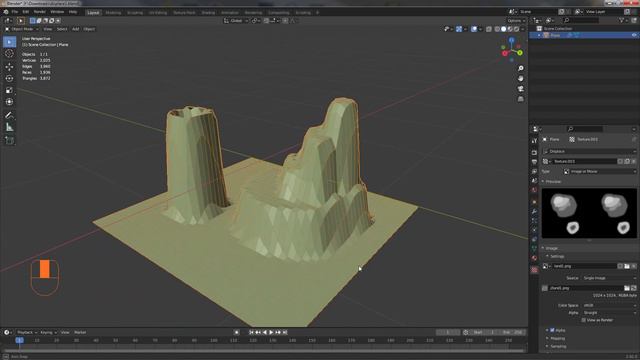Toggle the View as Render checkbox
The height and width of the screenshot is (360, 640).
tap(584, 320)
